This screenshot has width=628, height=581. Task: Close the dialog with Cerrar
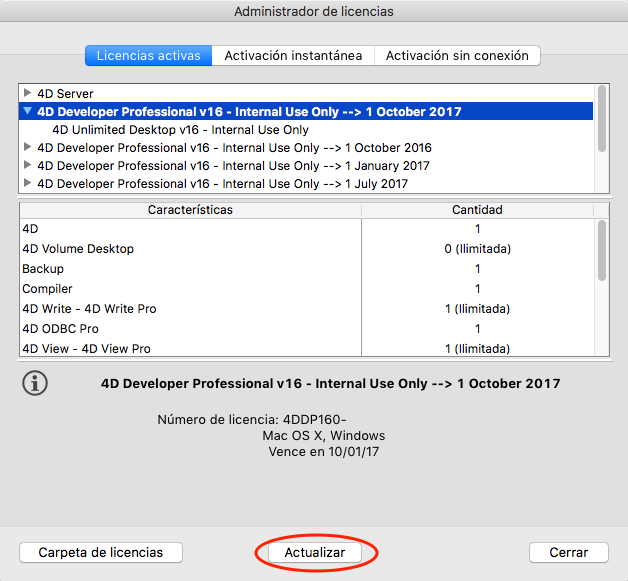coord(569,553)
